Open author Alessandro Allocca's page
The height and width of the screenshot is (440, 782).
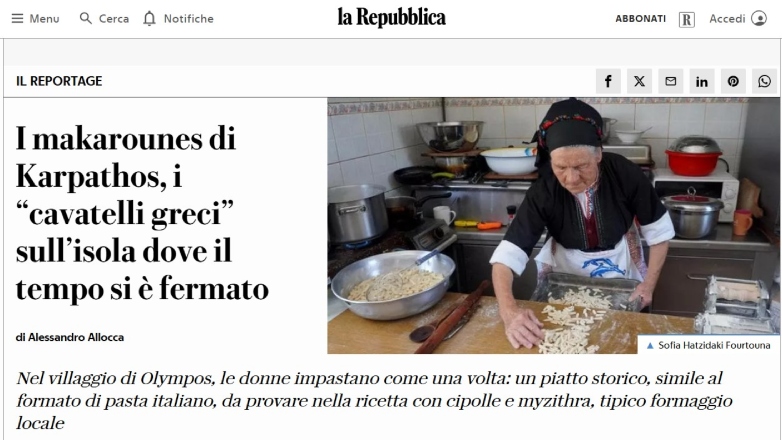pos(75,337)
